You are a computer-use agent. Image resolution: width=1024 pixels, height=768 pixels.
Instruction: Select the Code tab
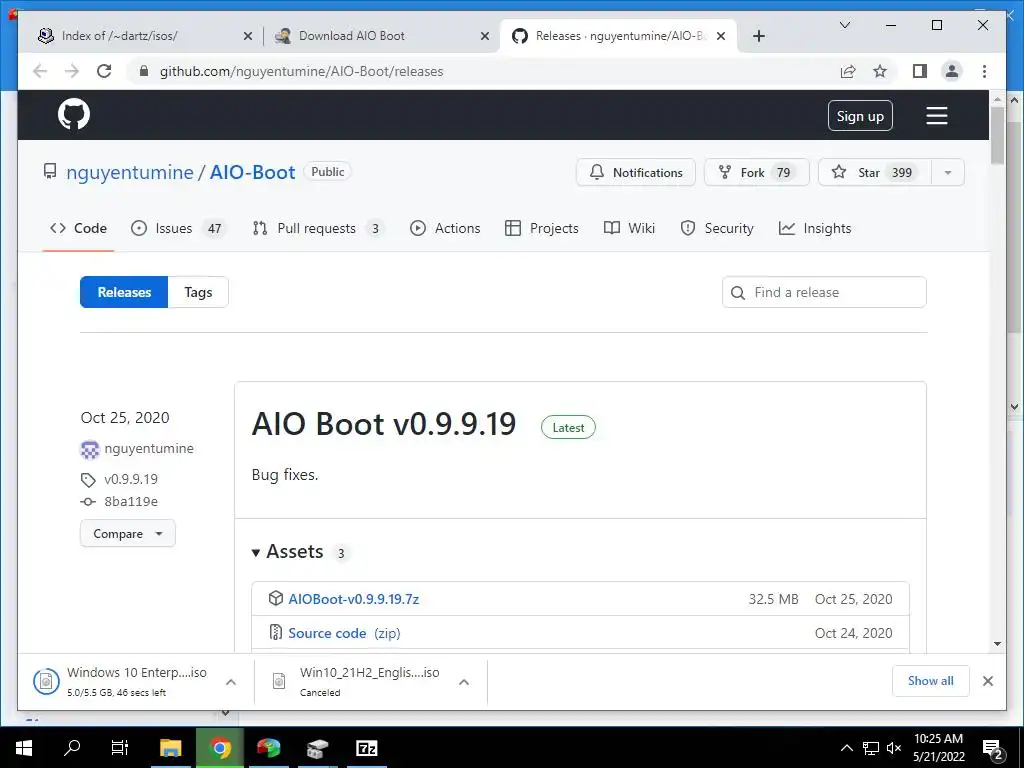click(78, 228)
